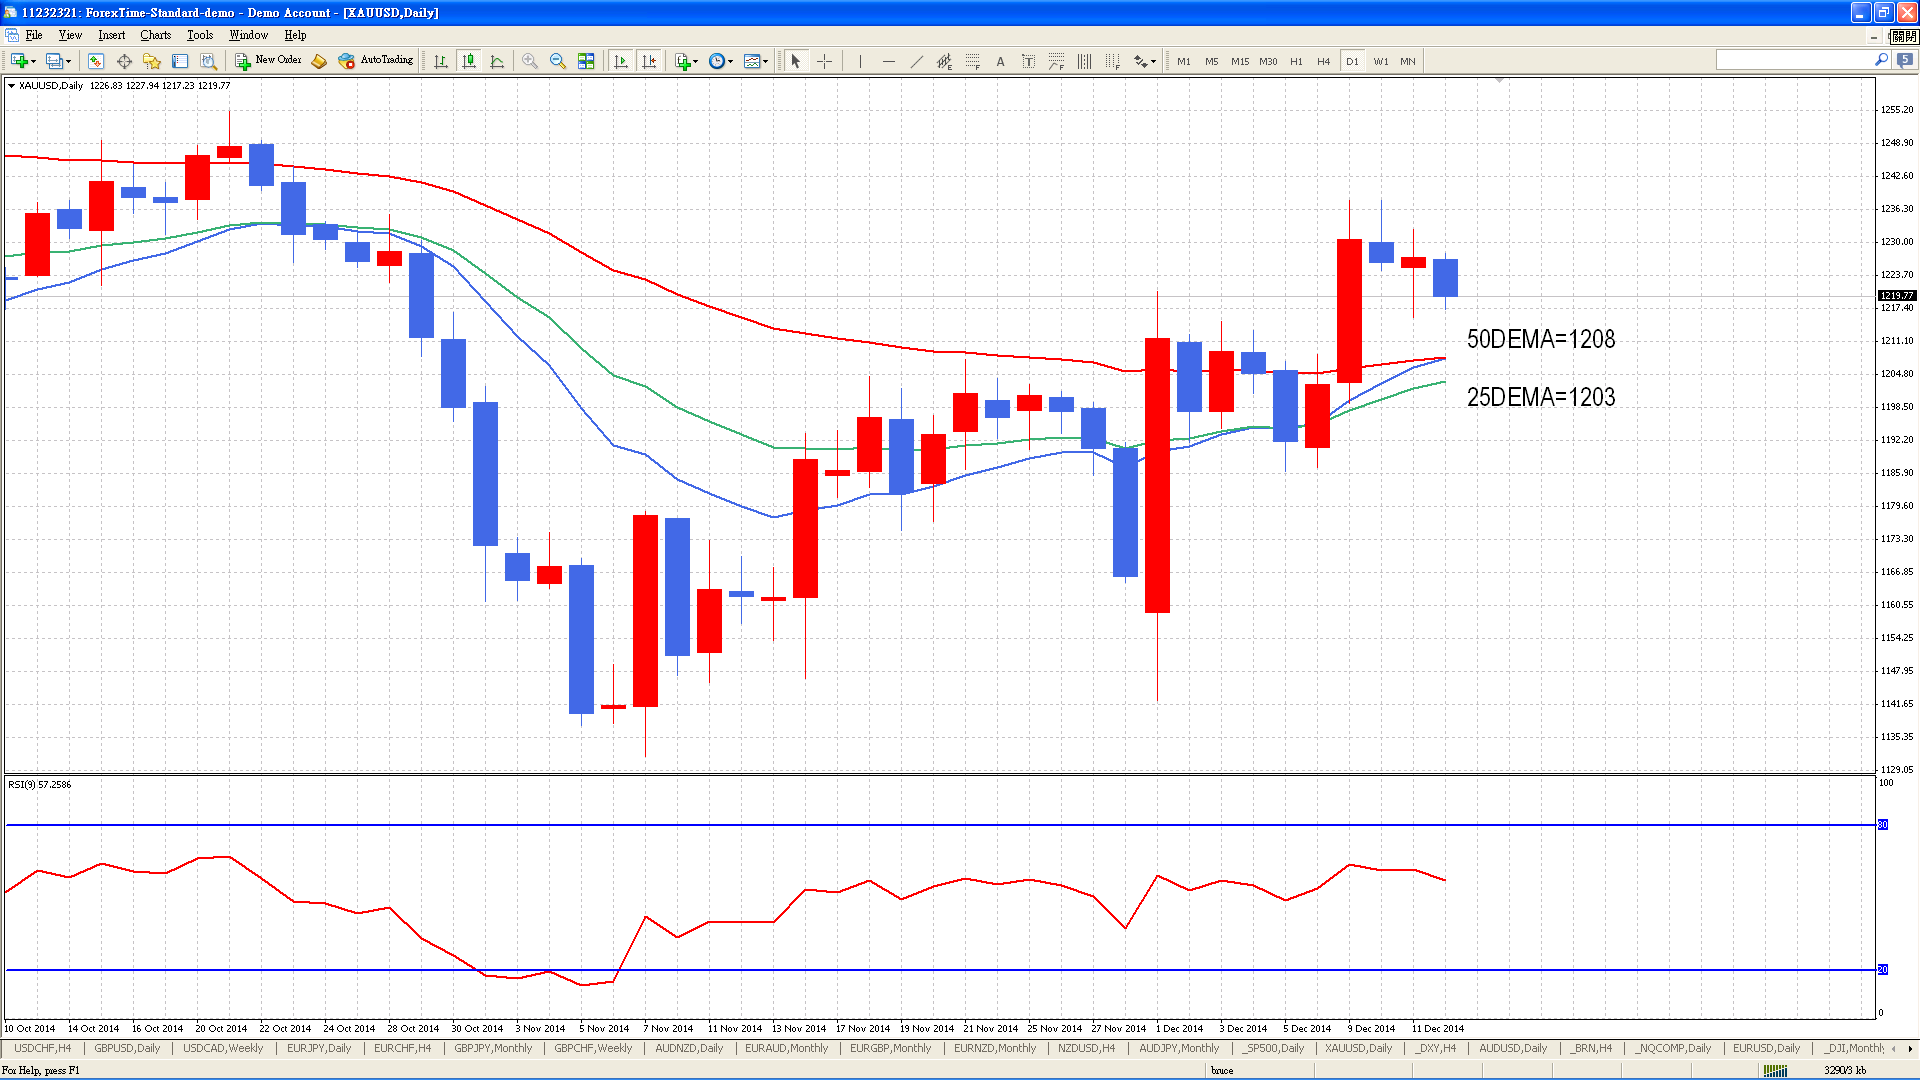1920x1080 pixels.
Task: Select the Equidistant Channel tool
Action: click(x=944, y=61)
